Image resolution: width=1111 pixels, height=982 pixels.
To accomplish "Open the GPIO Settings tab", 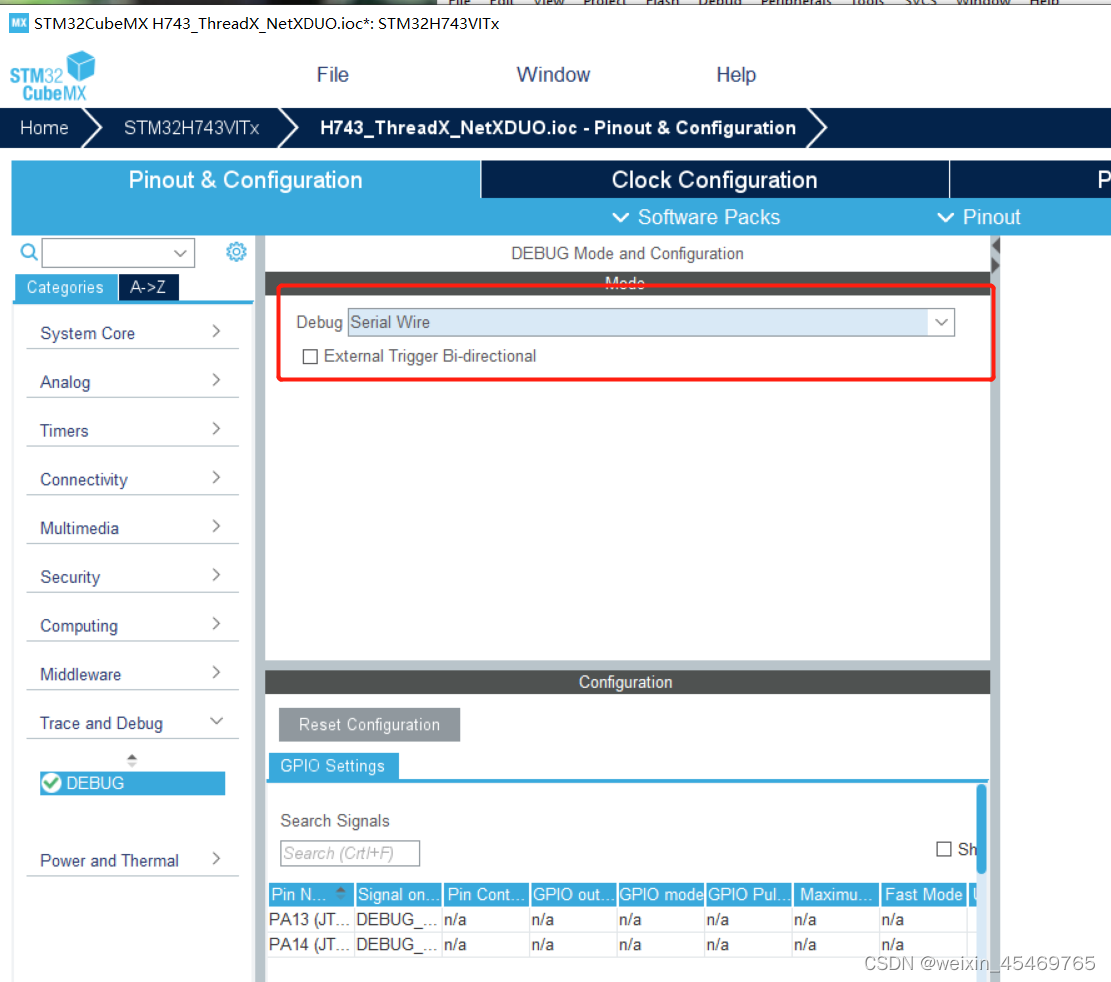I will (x=332, y=766).
